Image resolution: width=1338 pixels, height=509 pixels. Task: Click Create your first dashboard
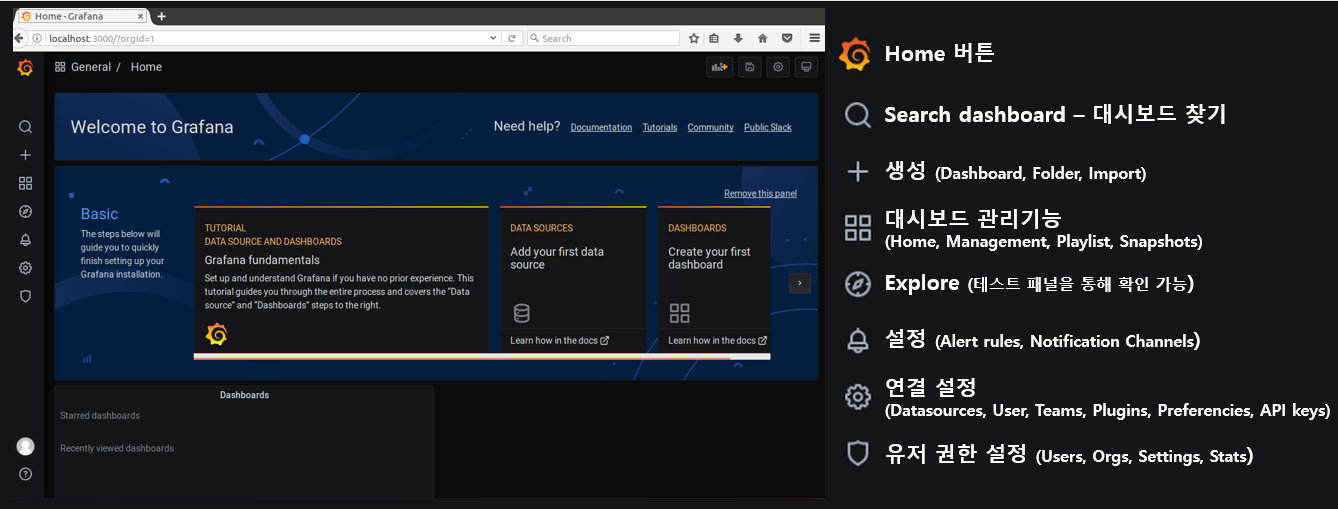[x=709, y=258]
